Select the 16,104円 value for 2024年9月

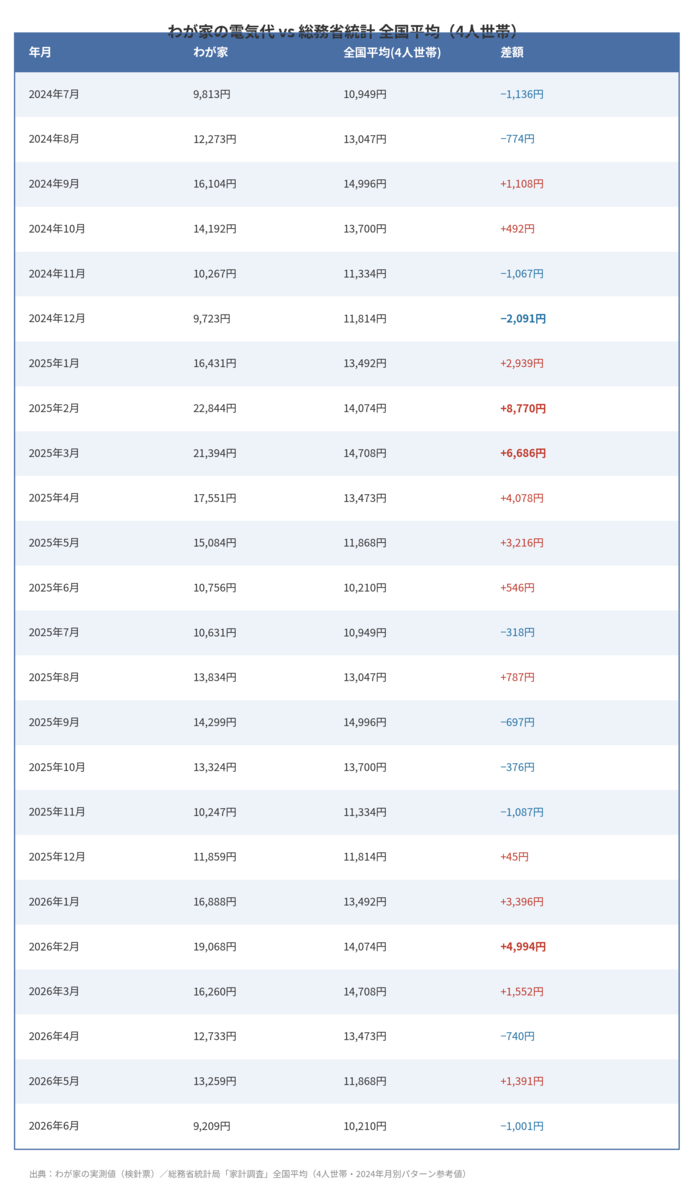point(215,184)
